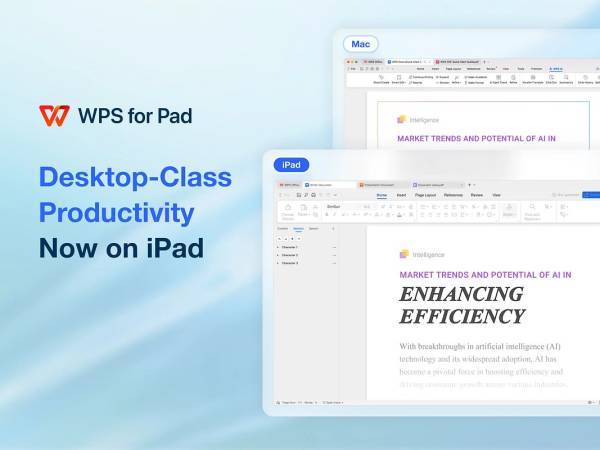This screenshot has width=600, height=450.
Task: Click the WPS logo beside WPS for Pad
Action: 54,116
